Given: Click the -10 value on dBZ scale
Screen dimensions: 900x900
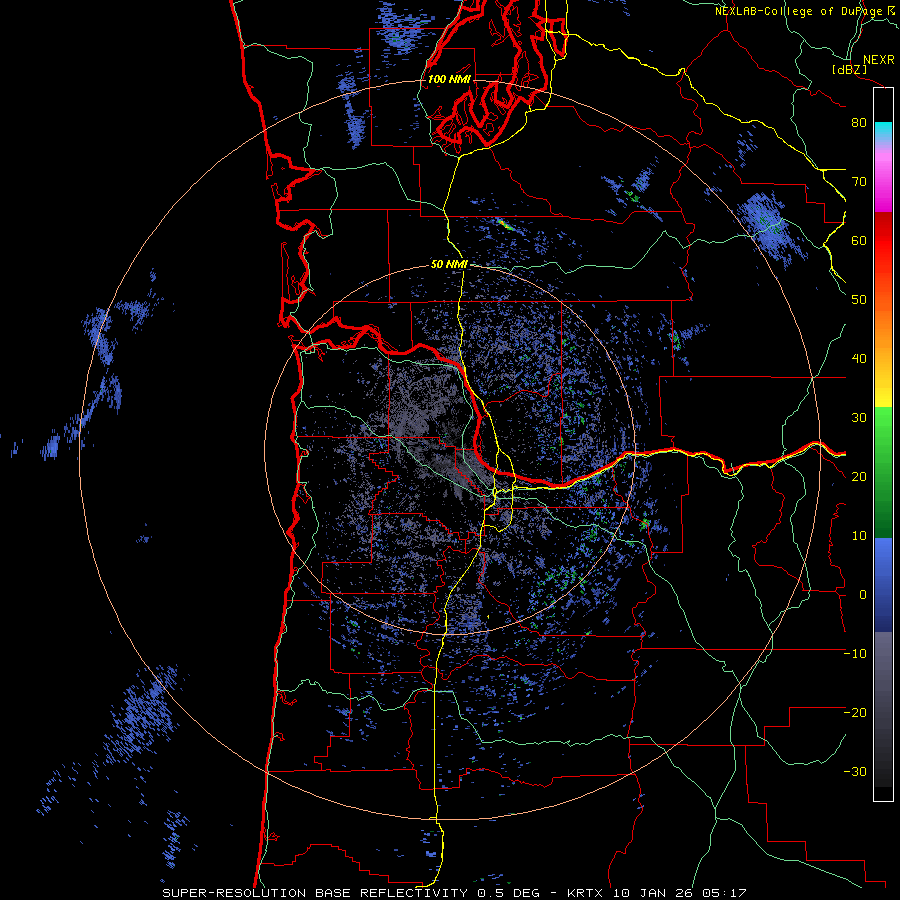Looking at the screenshot, I should point(855,654).
